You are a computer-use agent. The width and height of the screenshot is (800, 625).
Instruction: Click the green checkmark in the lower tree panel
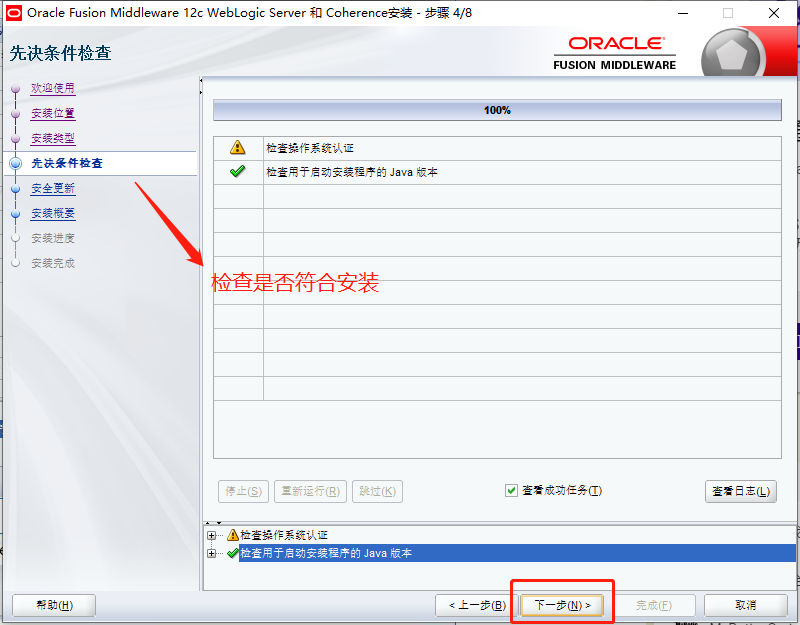tap(233, 553)
